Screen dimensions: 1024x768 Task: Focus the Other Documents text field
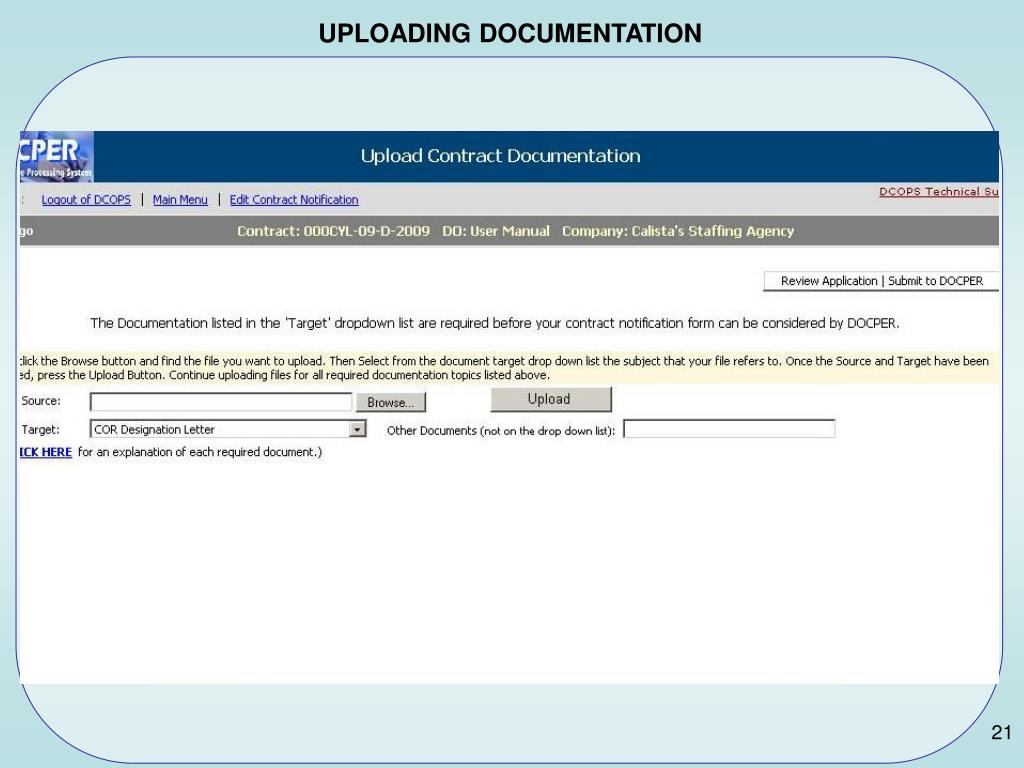pyautogui.click(x=729, y=429)
